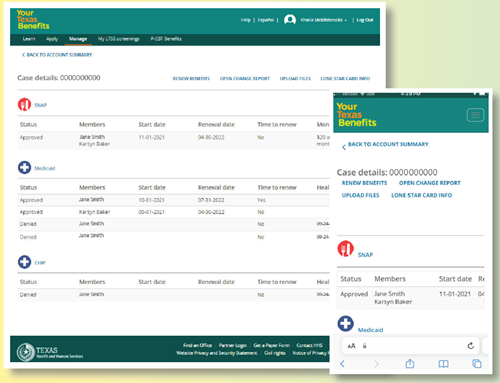
Task: Click Website Privacy and Security Statement link
Action: pyautogui.click(x=217, y=353)
